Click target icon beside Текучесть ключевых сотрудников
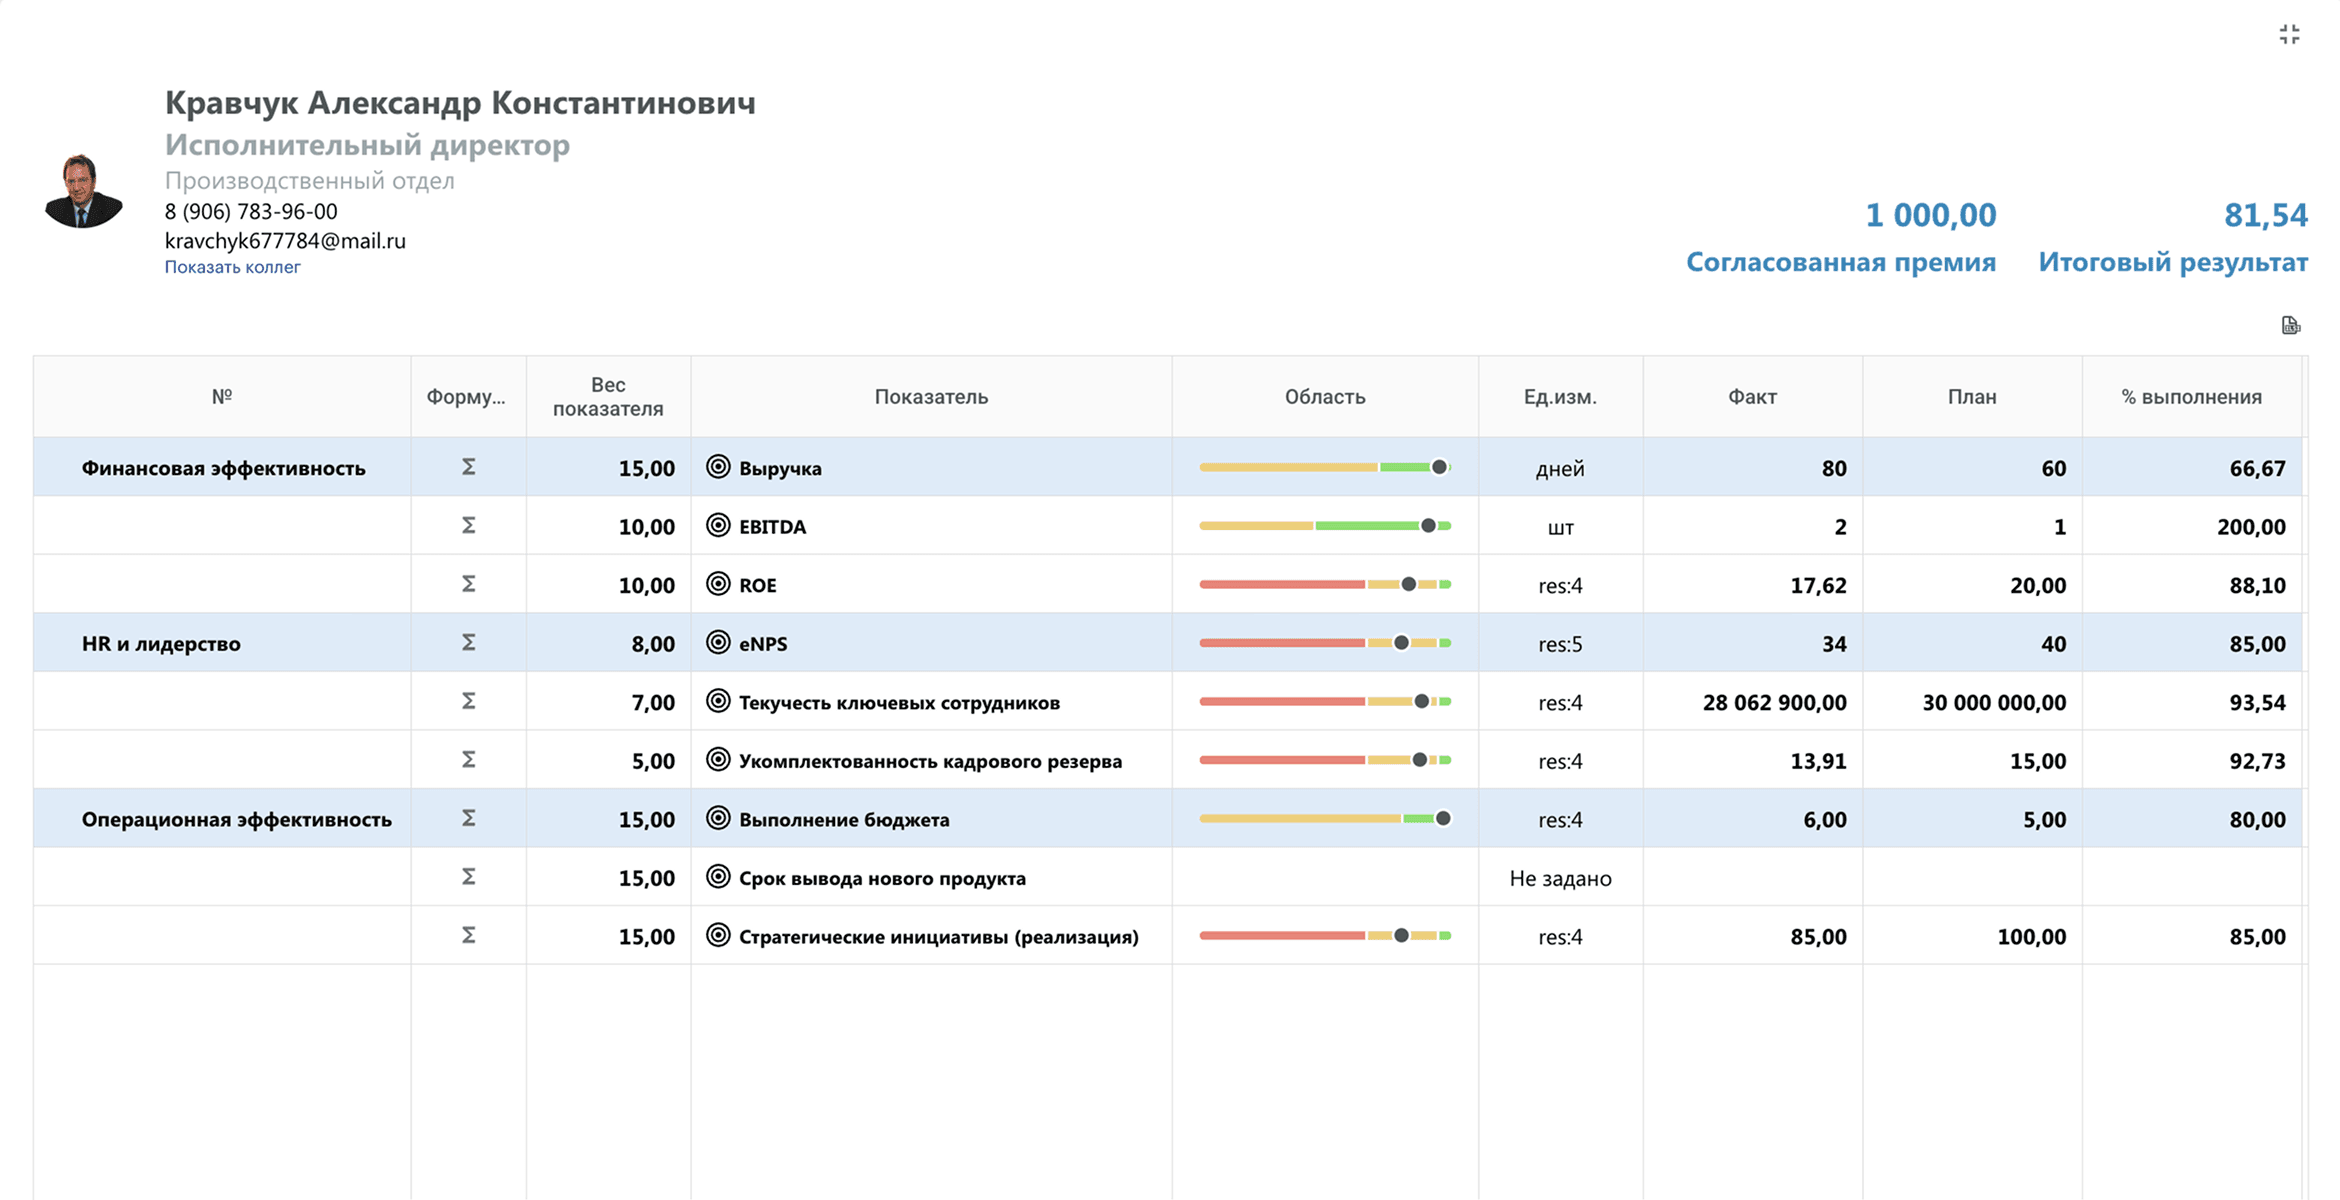The image size is (2340, 1200). point(718,701)
